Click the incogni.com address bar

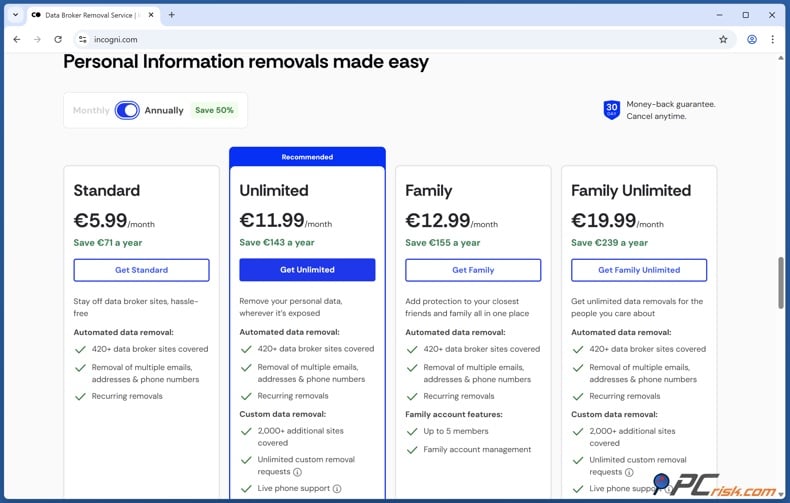[x=403, y=39]
